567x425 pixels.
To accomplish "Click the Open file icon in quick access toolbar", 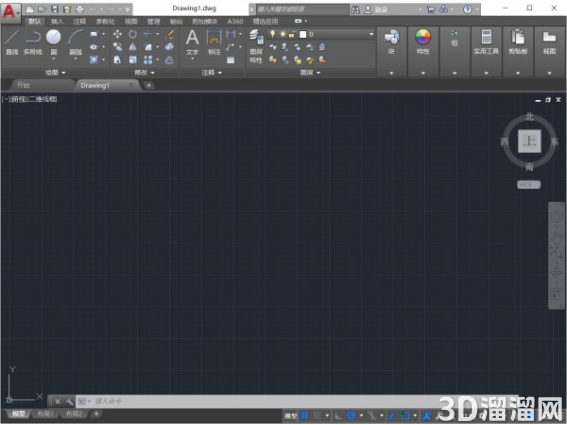I will (x=42, y=9).
